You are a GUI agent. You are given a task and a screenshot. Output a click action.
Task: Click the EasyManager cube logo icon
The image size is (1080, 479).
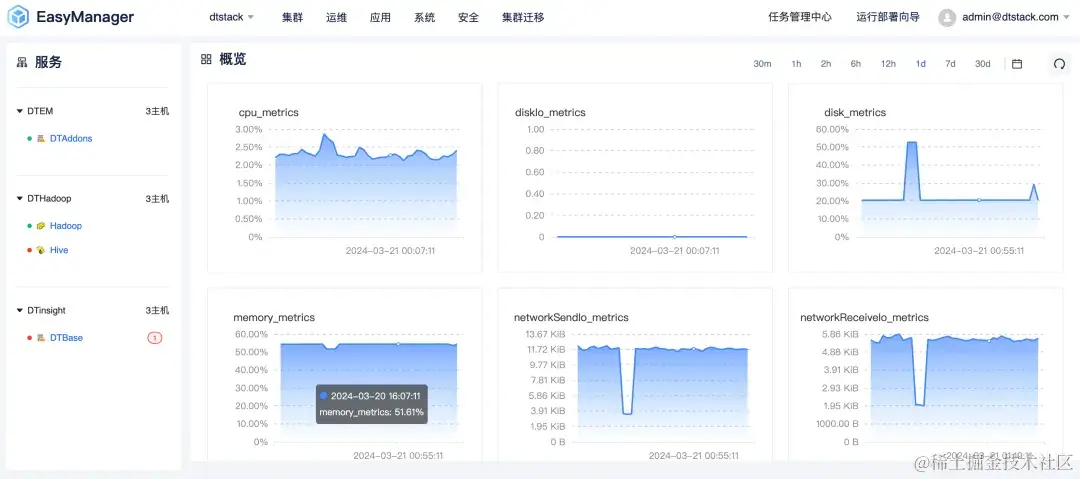18,17
